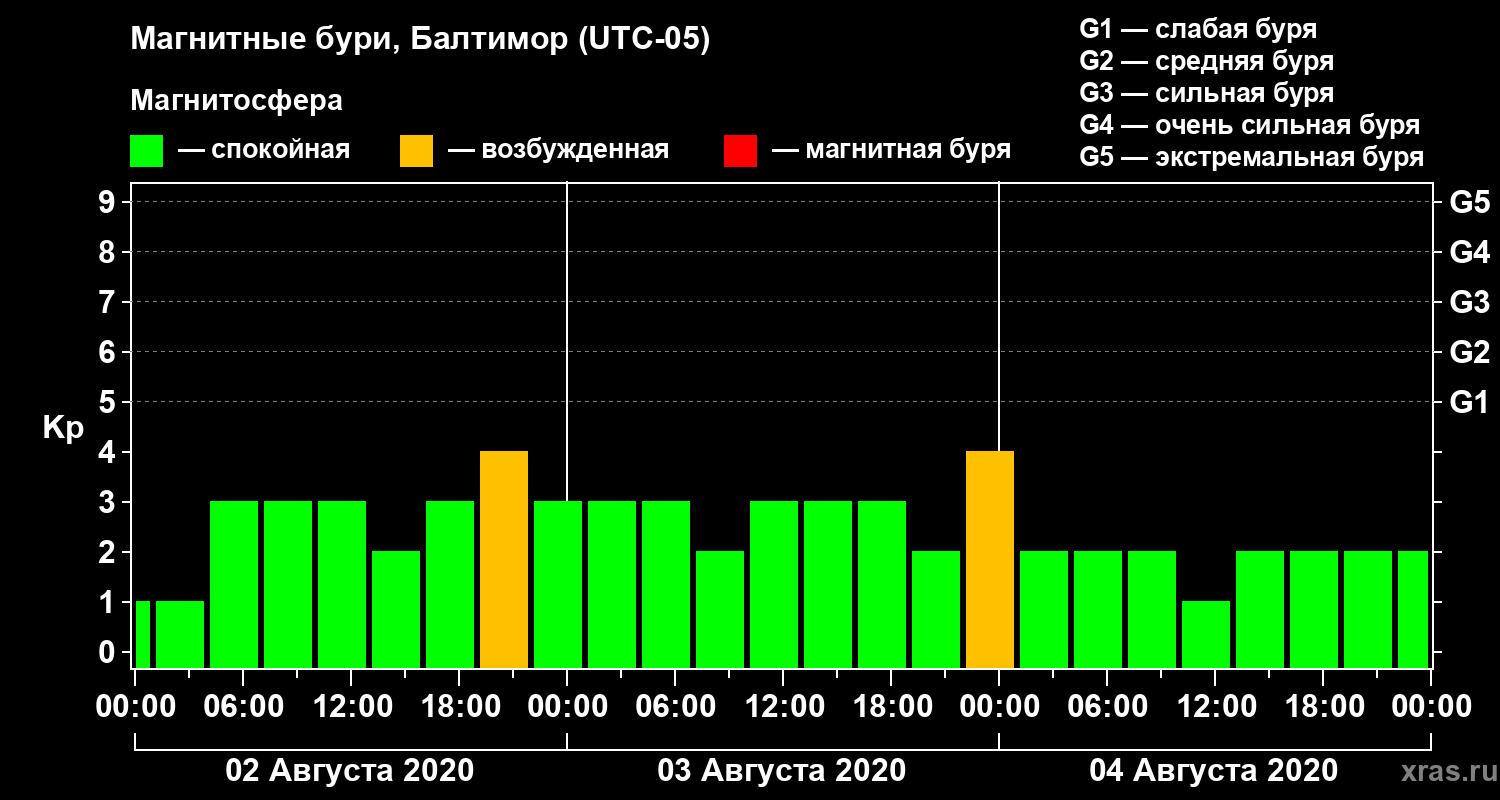Screen dimensions: 1500x800
Task: Click the '03 Августа 2020' date label
Action: (782, 771)
